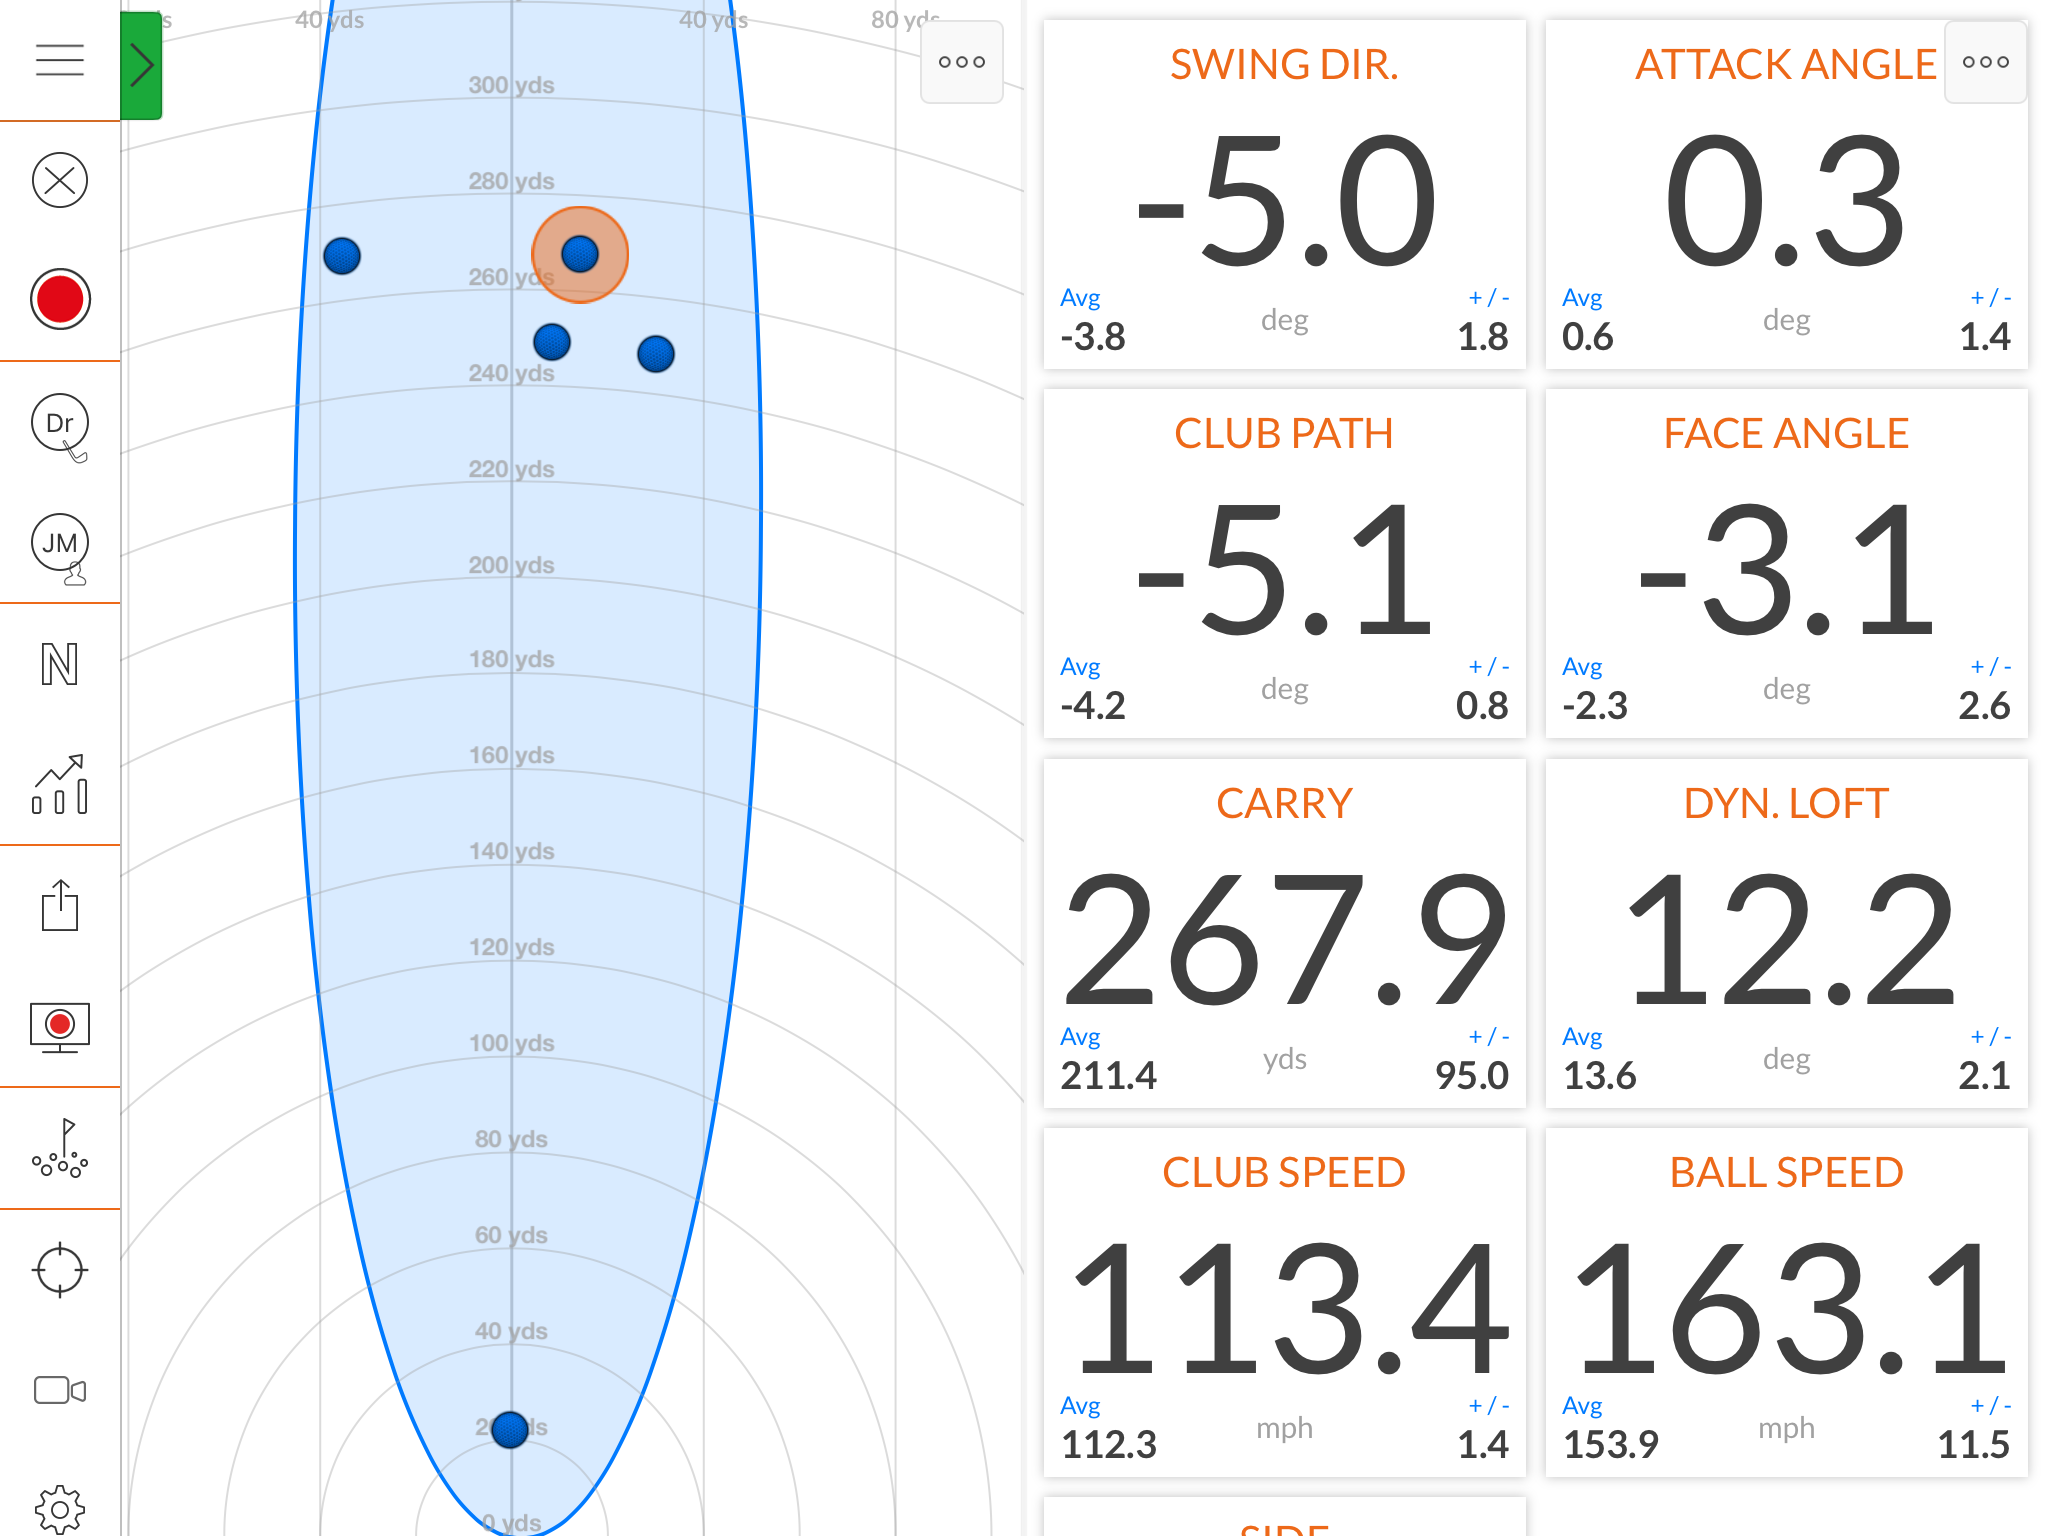Select the 20 yds short shot dot
This screenshot has height=1536, width=2048.
510,1430
